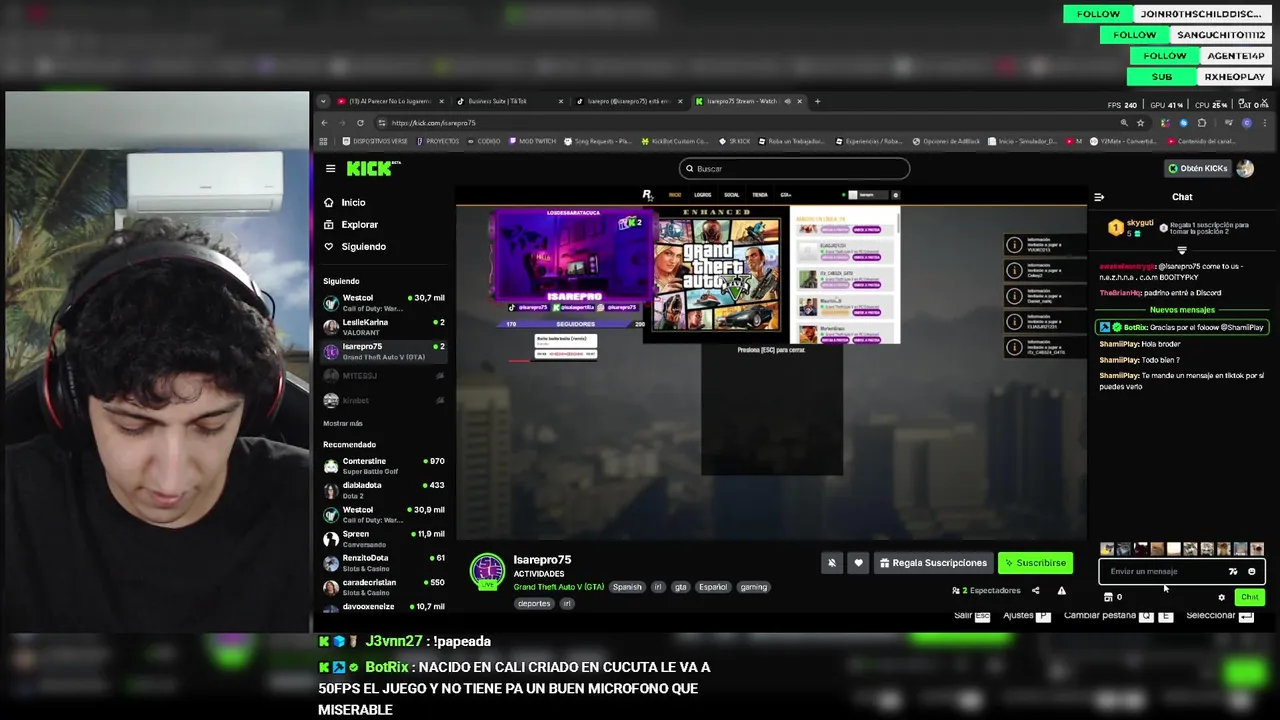Click the report warning triangle icon
Screen dimensions: 1280x720
[x=1061, y=591]
